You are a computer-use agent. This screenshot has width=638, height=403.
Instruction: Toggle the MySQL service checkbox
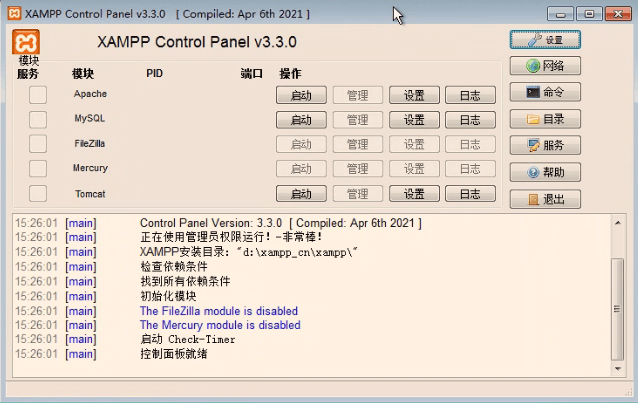pos(38,120)
